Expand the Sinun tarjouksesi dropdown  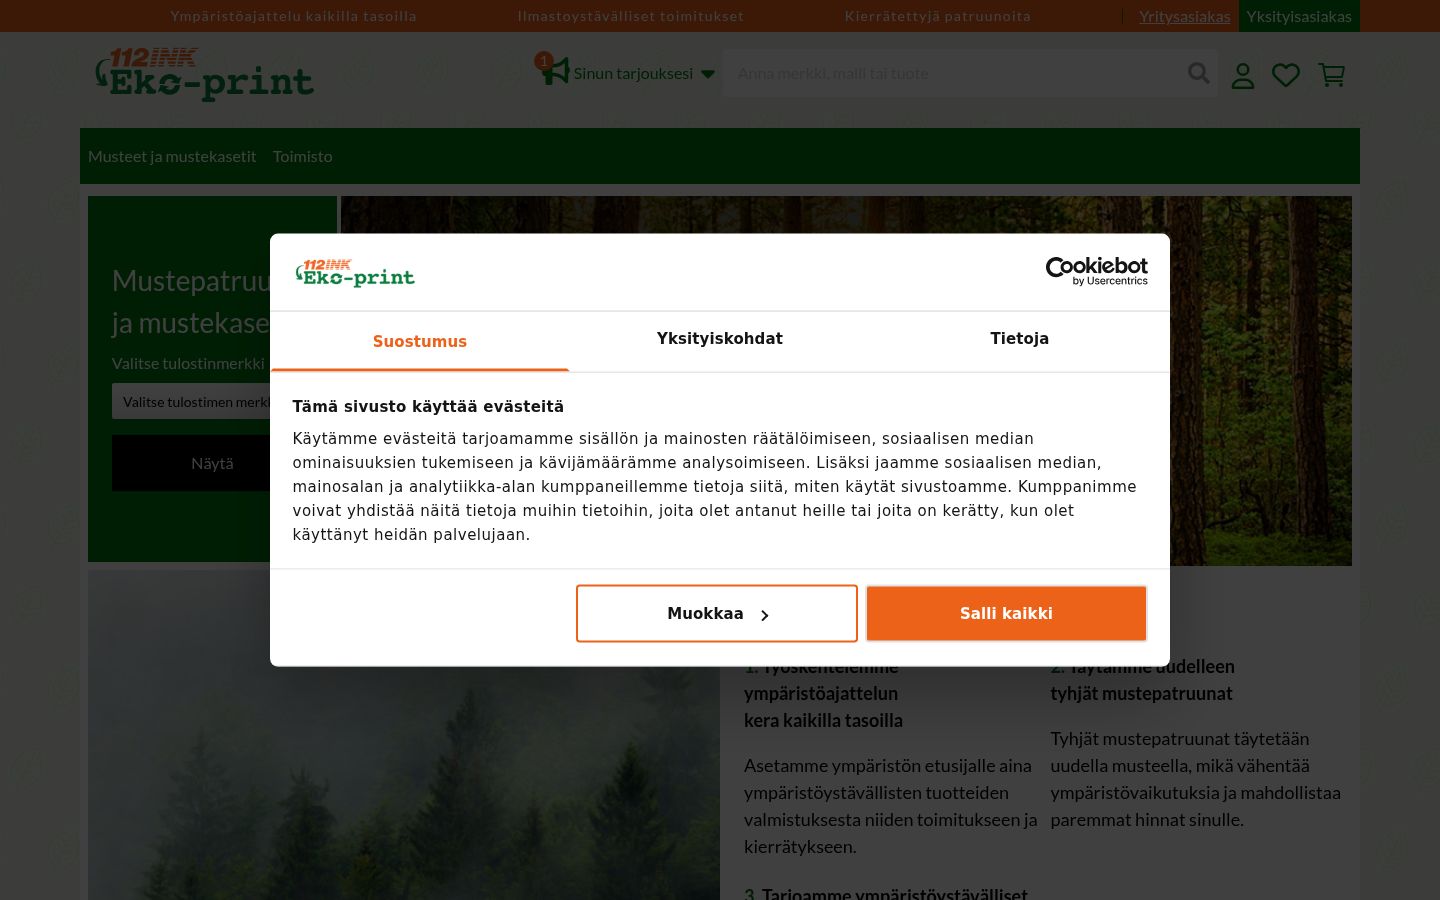coord(644,73)
